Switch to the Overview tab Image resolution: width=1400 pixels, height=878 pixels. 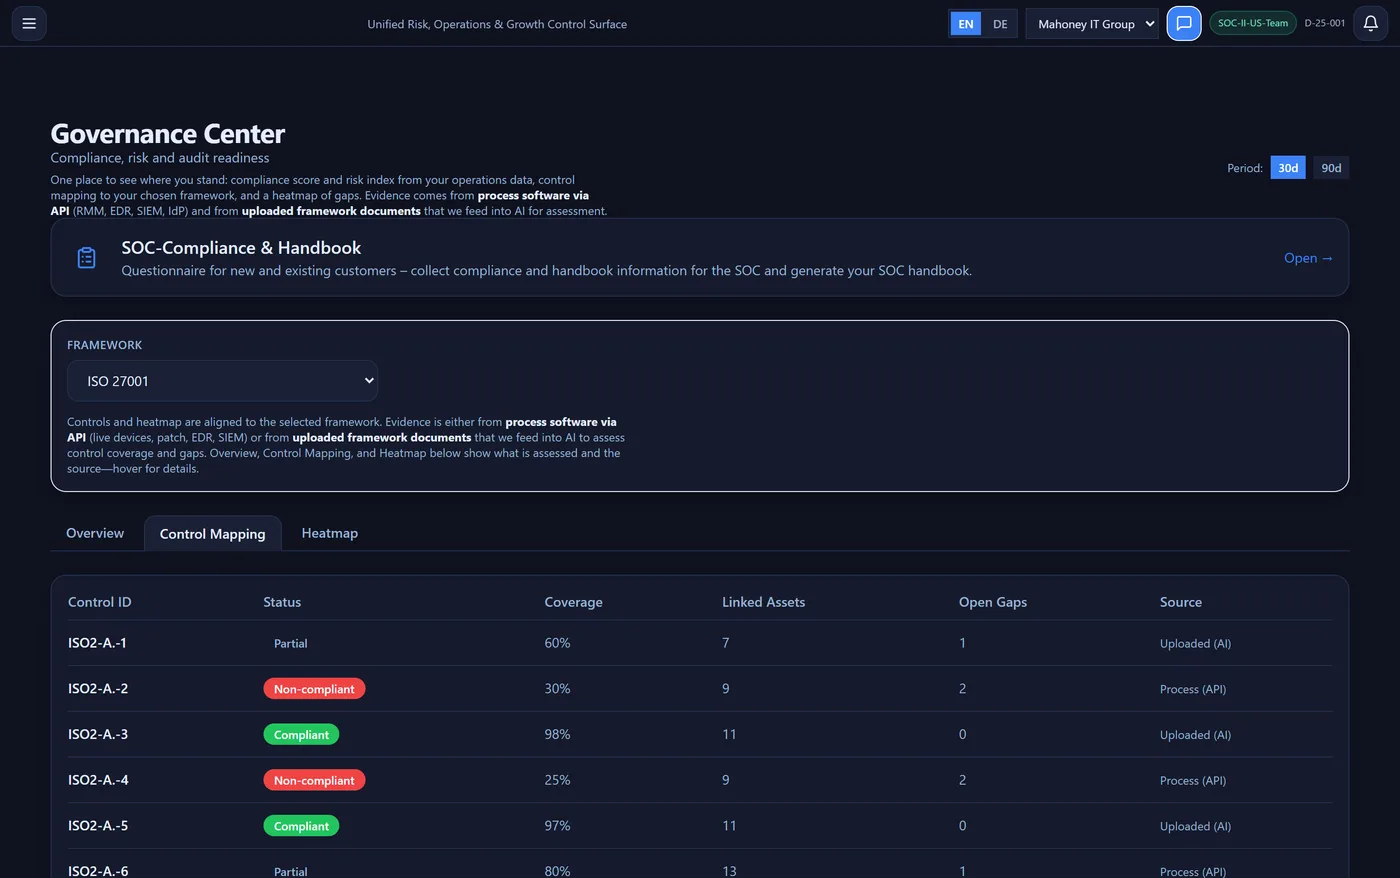click(x=94, y=533)
